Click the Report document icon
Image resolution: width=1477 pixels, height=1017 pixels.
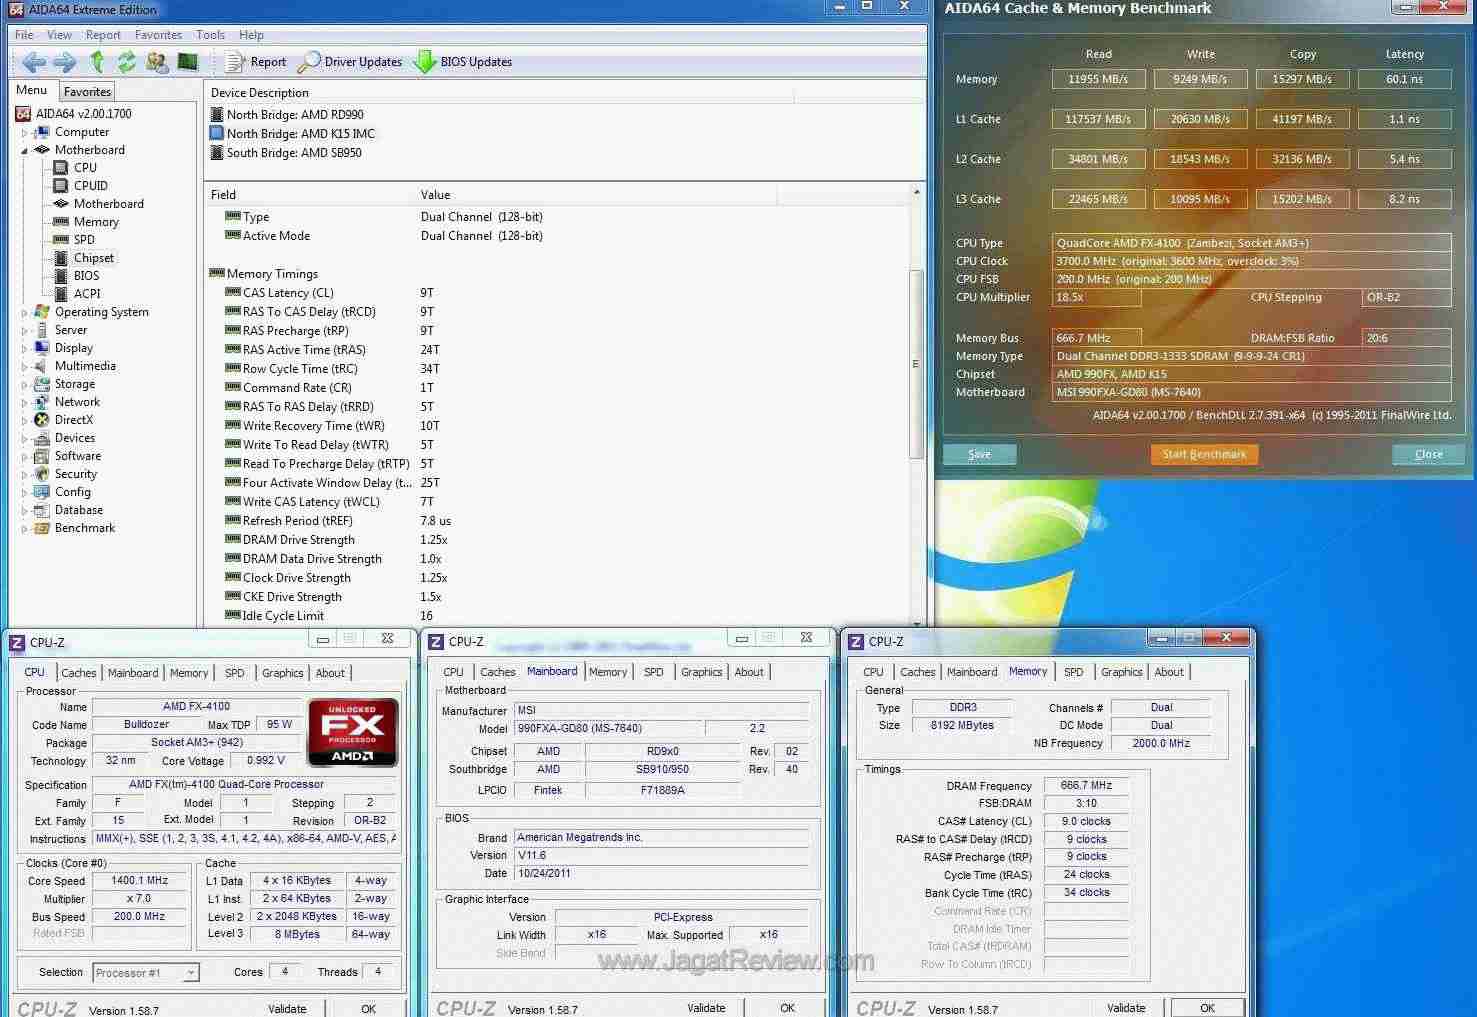click(x=235, y=62)
